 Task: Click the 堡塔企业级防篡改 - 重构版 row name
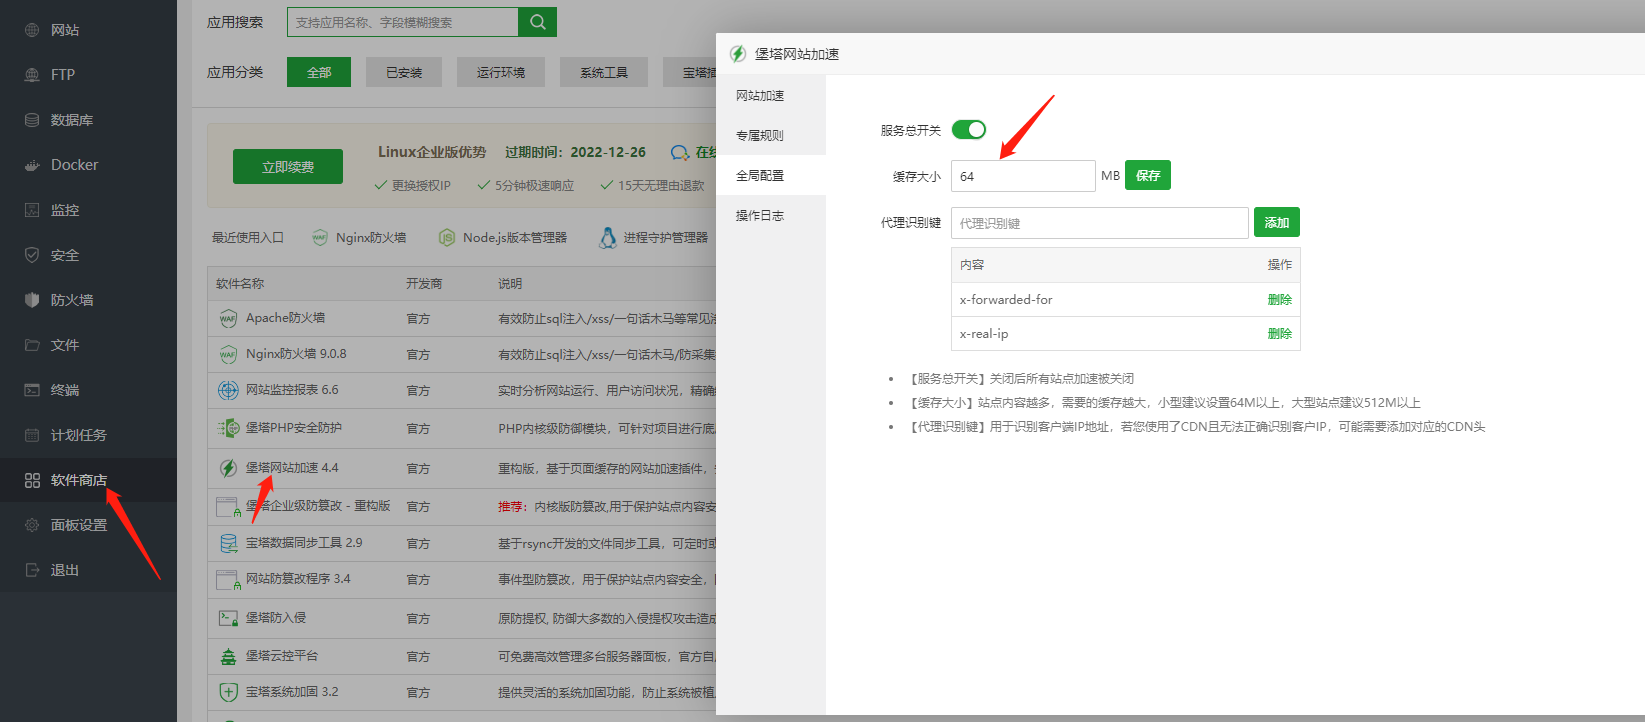[318, 506]
